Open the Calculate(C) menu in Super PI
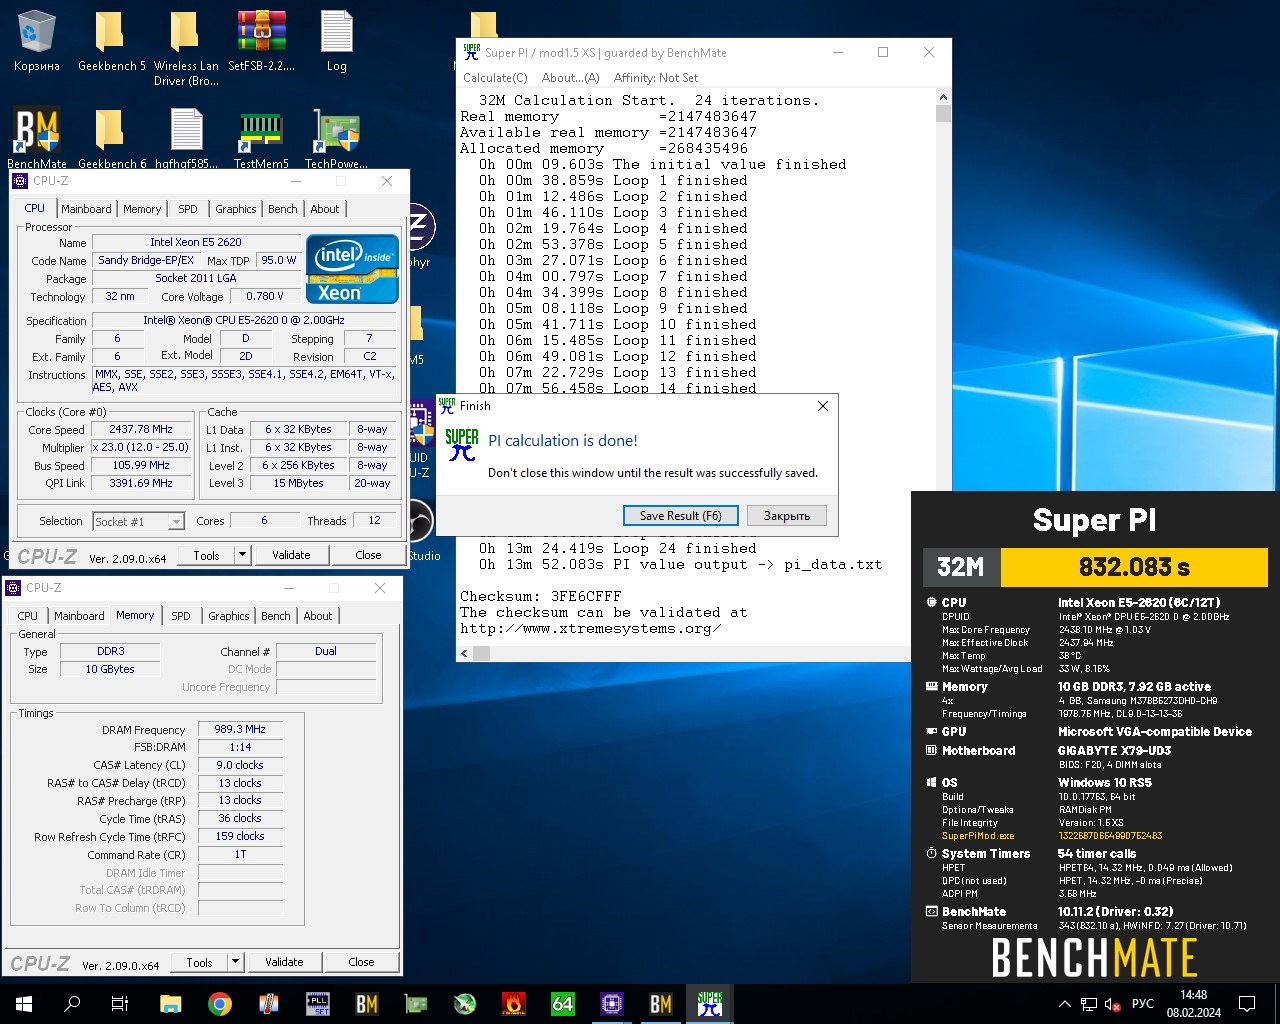 (x=495, y=78)
